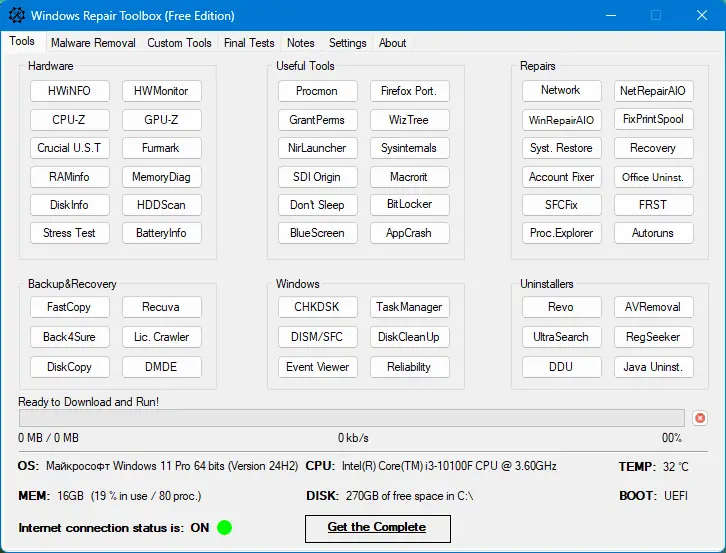The image size is (726, 553).
Task: Open Proc.Explorer
Action: pos(562,233)
